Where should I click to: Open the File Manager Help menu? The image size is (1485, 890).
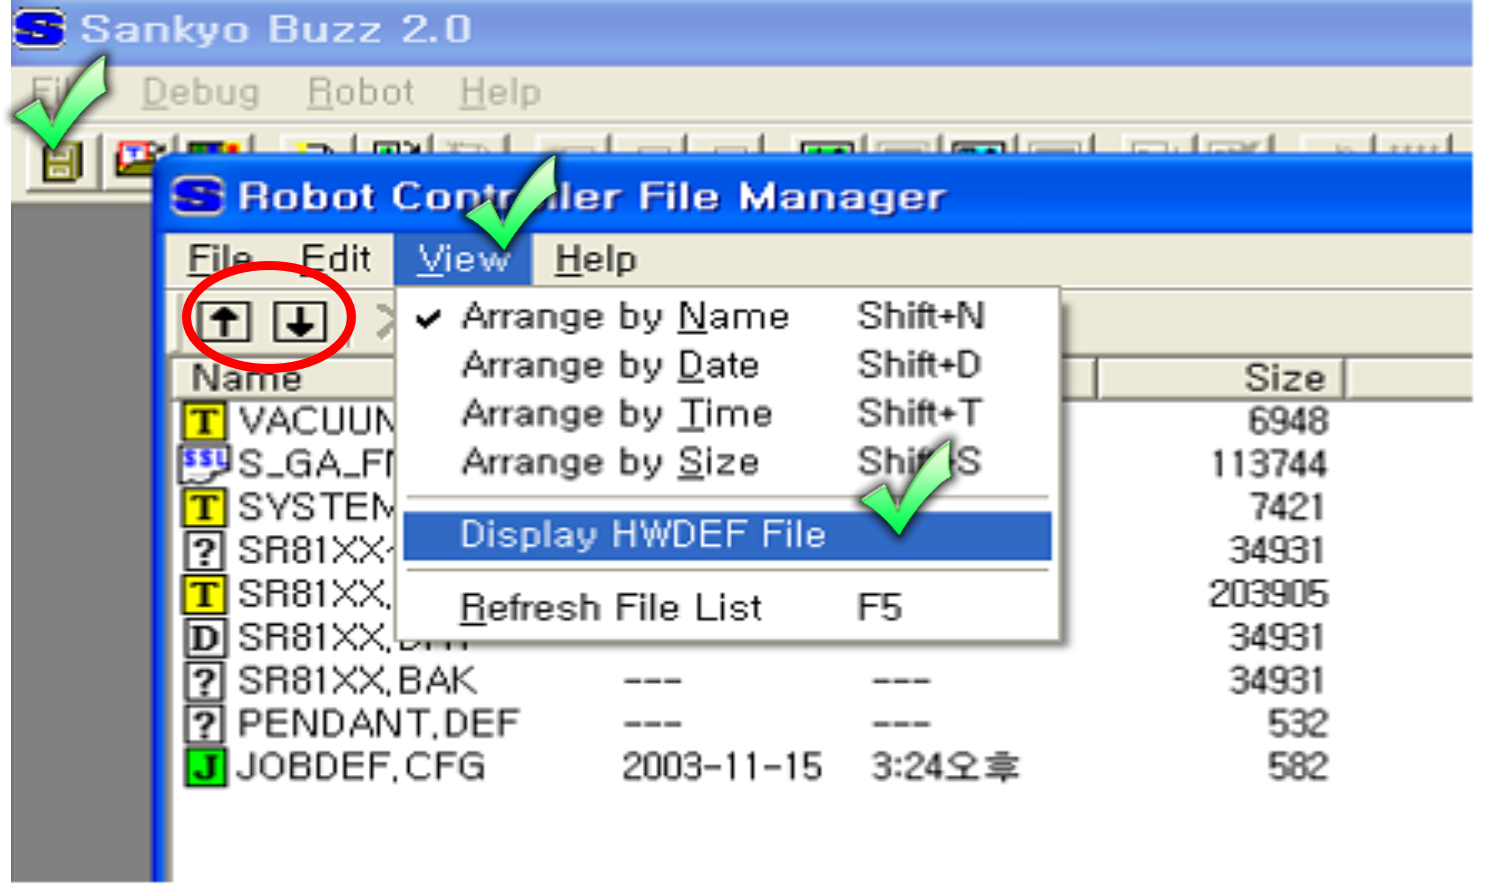pos(595,260)
